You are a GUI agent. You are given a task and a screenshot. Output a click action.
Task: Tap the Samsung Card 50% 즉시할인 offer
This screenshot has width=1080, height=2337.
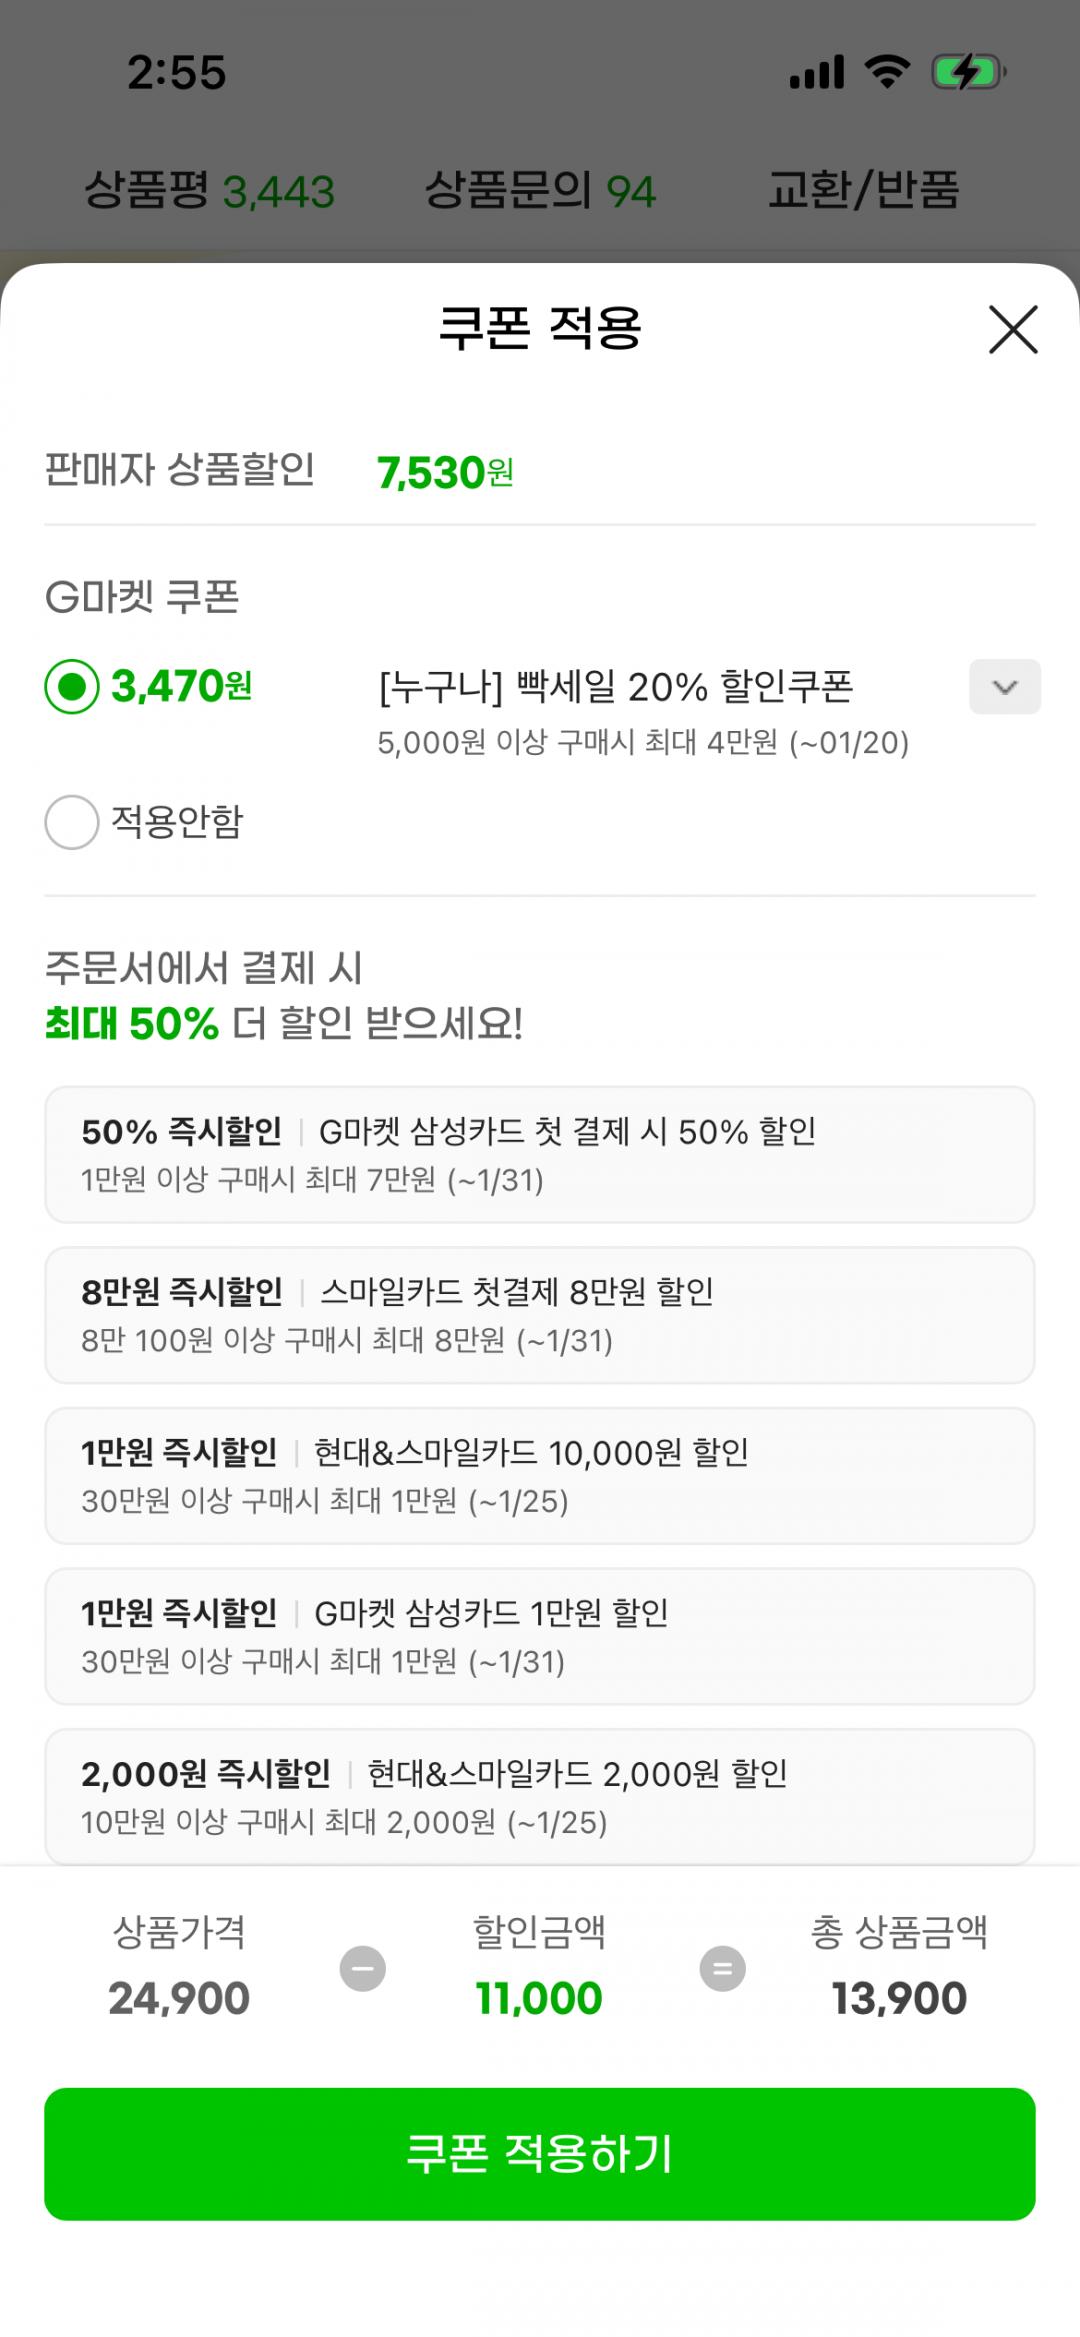540,1154
